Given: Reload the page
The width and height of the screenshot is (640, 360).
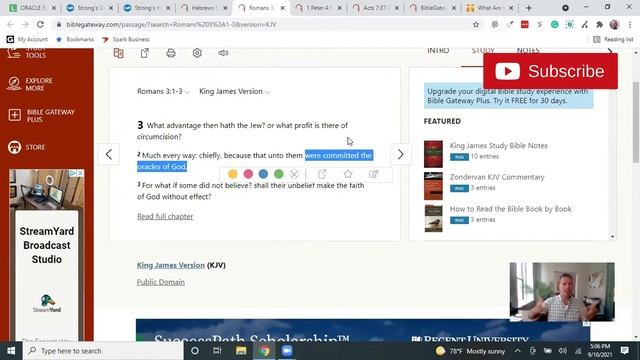Looking at the screenshot, I should [40, 24].
